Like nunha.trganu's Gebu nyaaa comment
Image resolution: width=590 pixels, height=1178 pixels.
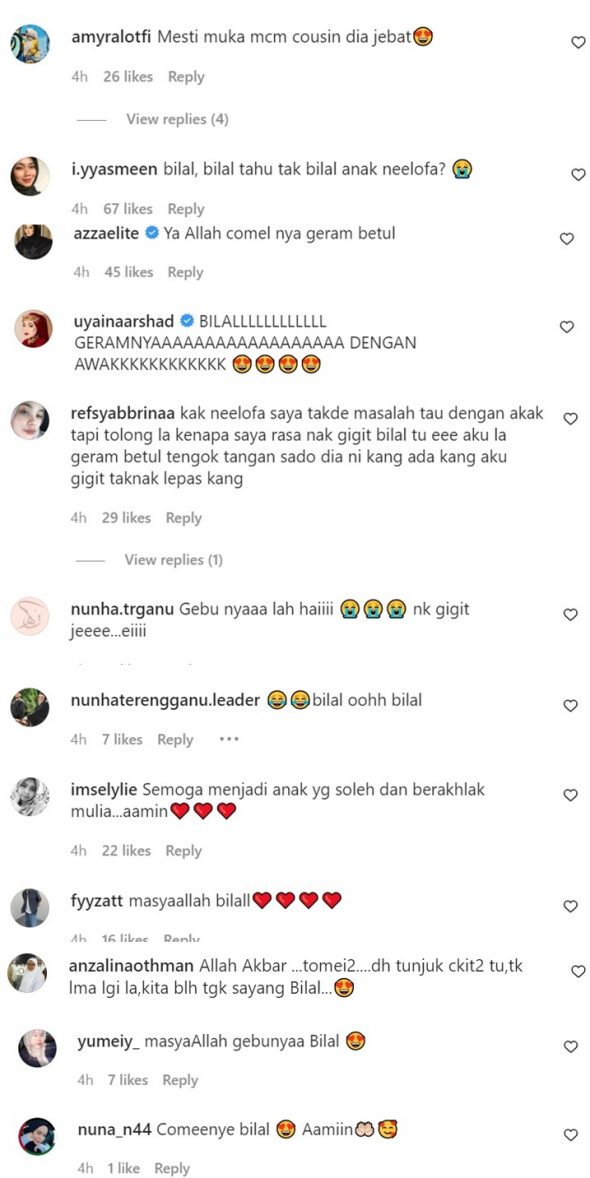570,615
